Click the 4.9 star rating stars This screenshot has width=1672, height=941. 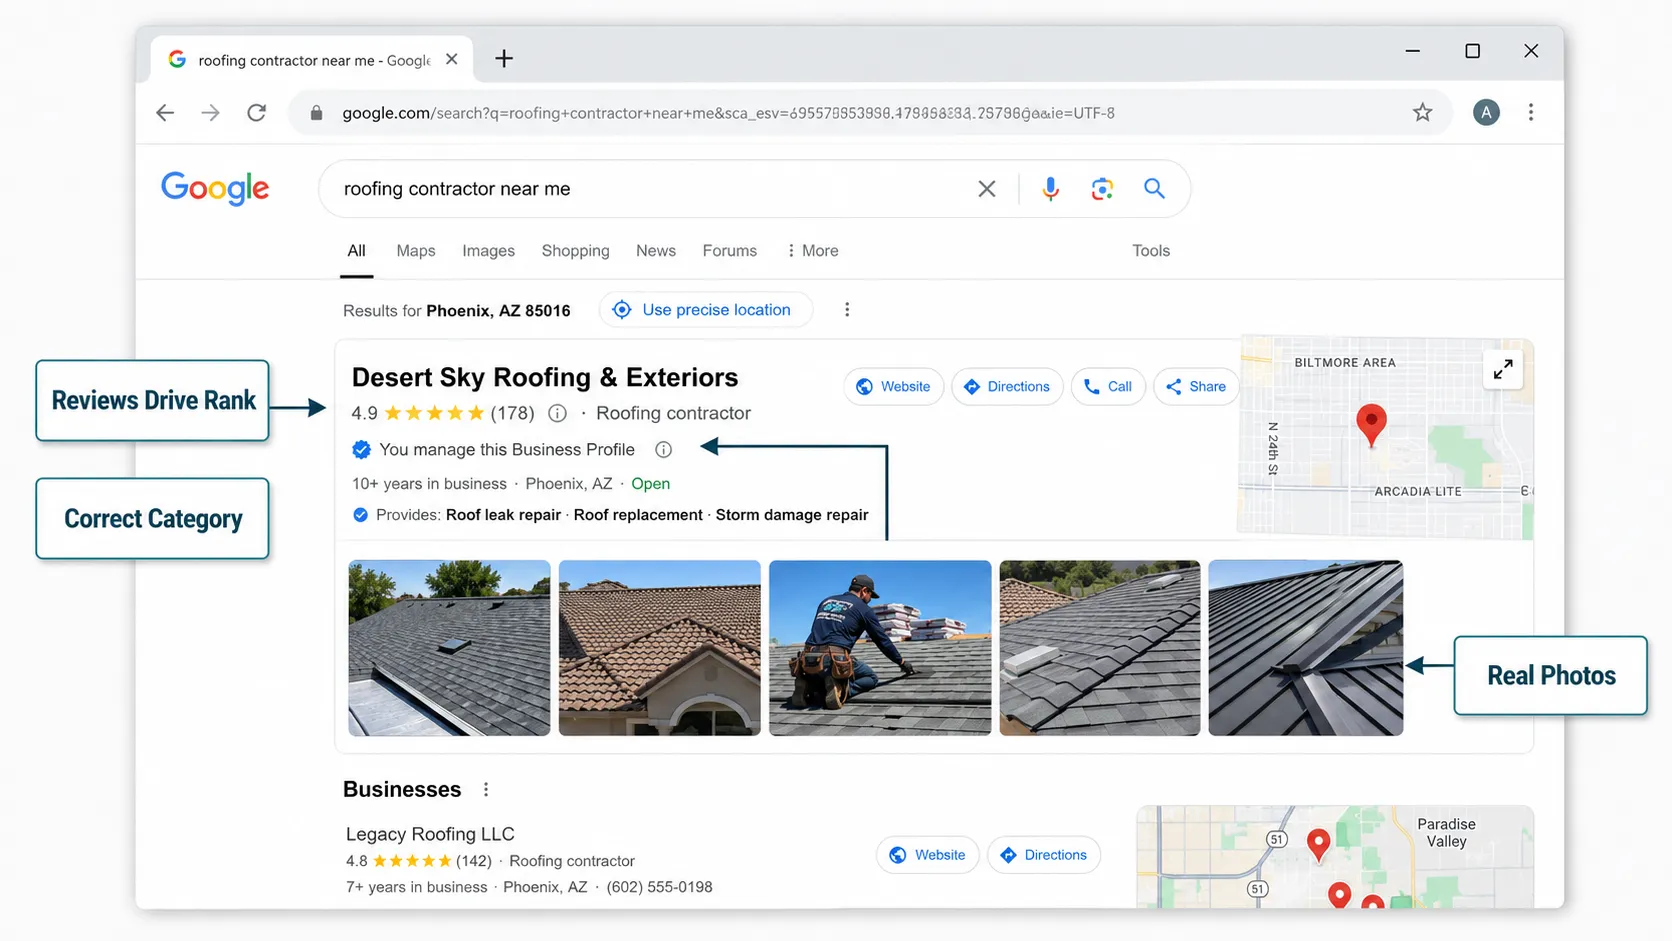coord(434,413)
